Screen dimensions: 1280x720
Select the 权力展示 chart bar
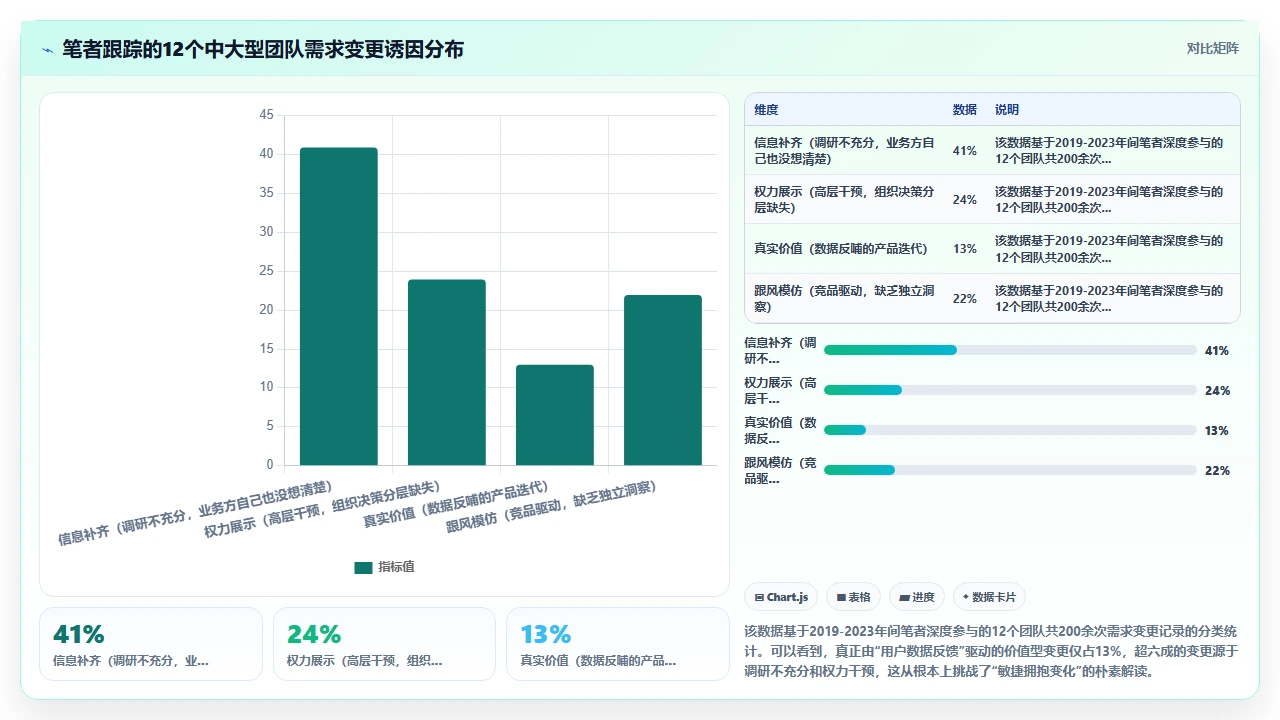[447, 372]
